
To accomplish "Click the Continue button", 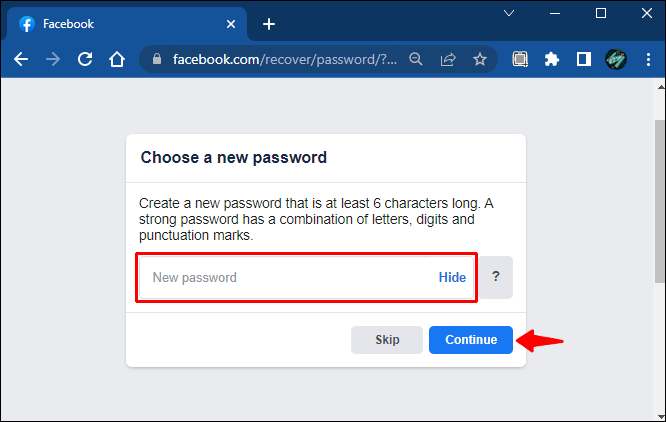I will coord(471,340).
